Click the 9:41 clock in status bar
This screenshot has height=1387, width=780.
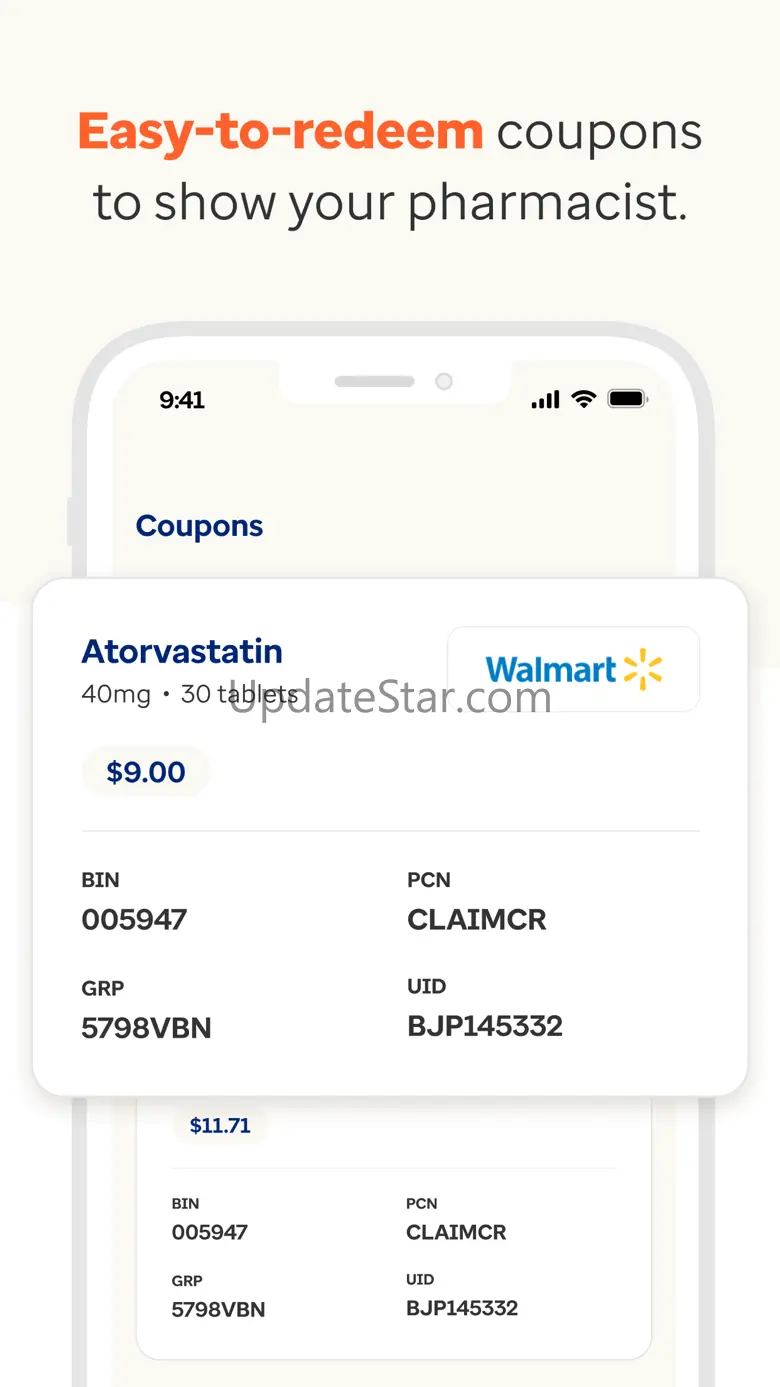coord(182,400)
